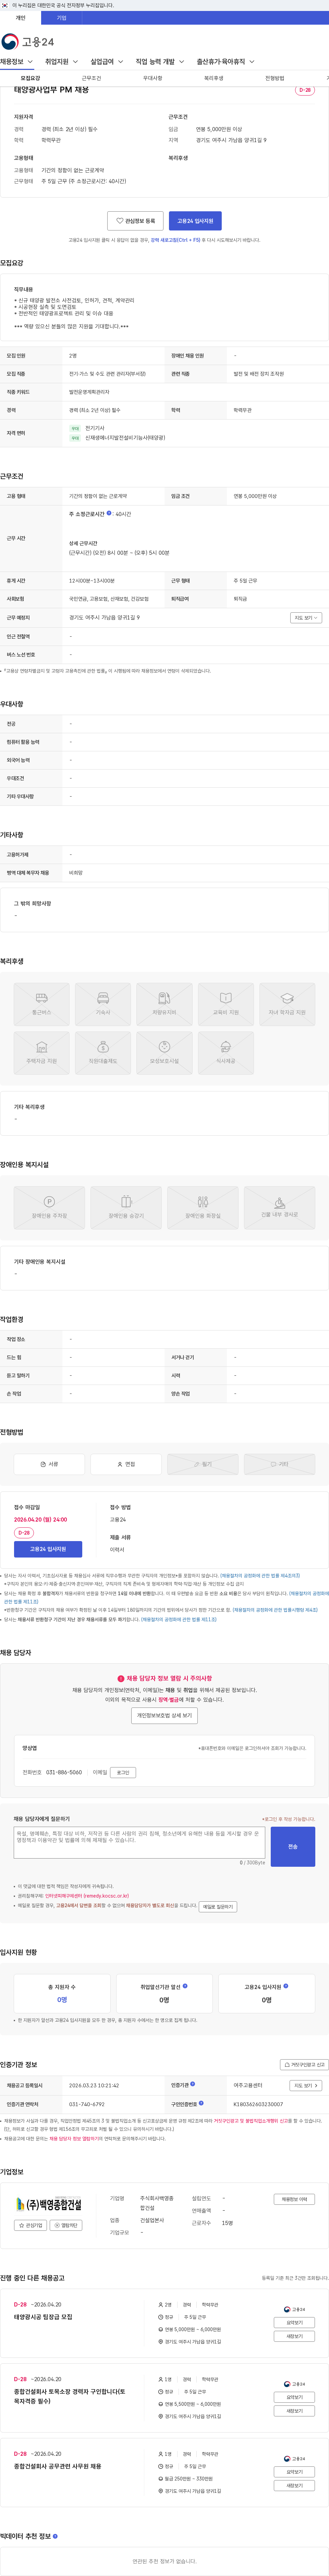Click the 모성보호시설 benefit icon
Screen dimensions: 329x2576
click(x=164, y=1053)
